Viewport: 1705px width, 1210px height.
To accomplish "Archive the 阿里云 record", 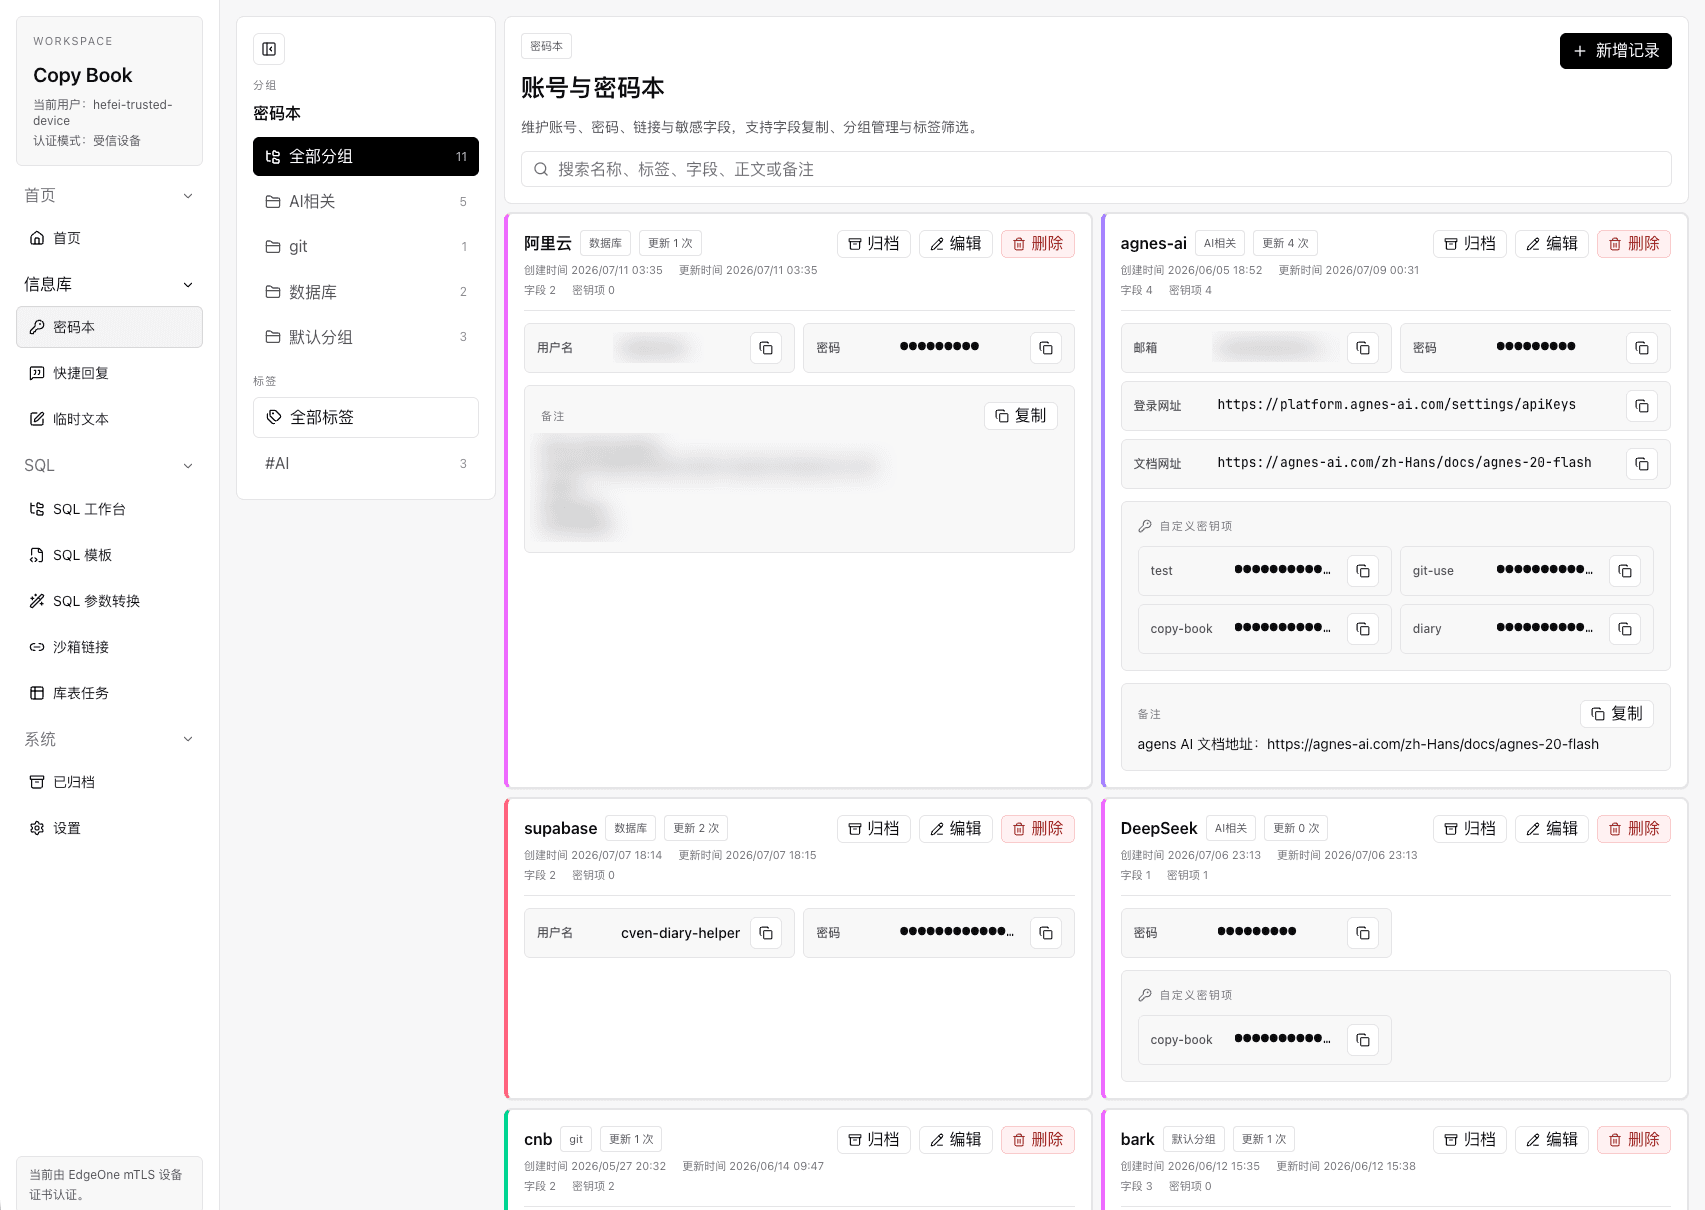I will pos(874,244).
